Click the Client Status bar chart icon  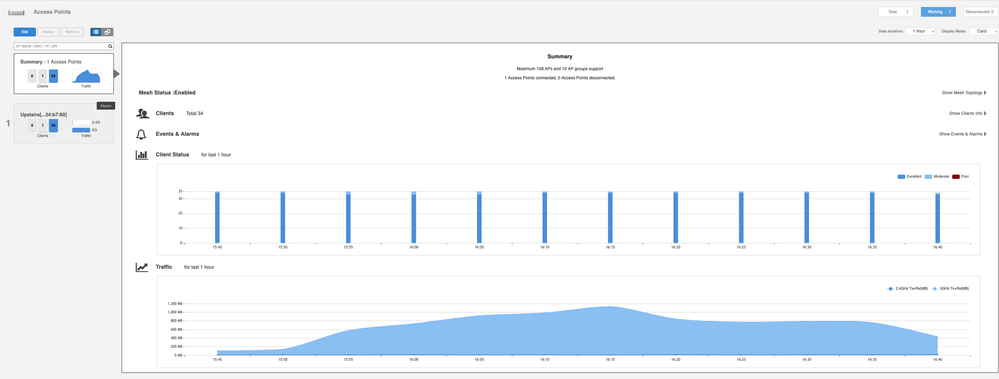[142, 155]
